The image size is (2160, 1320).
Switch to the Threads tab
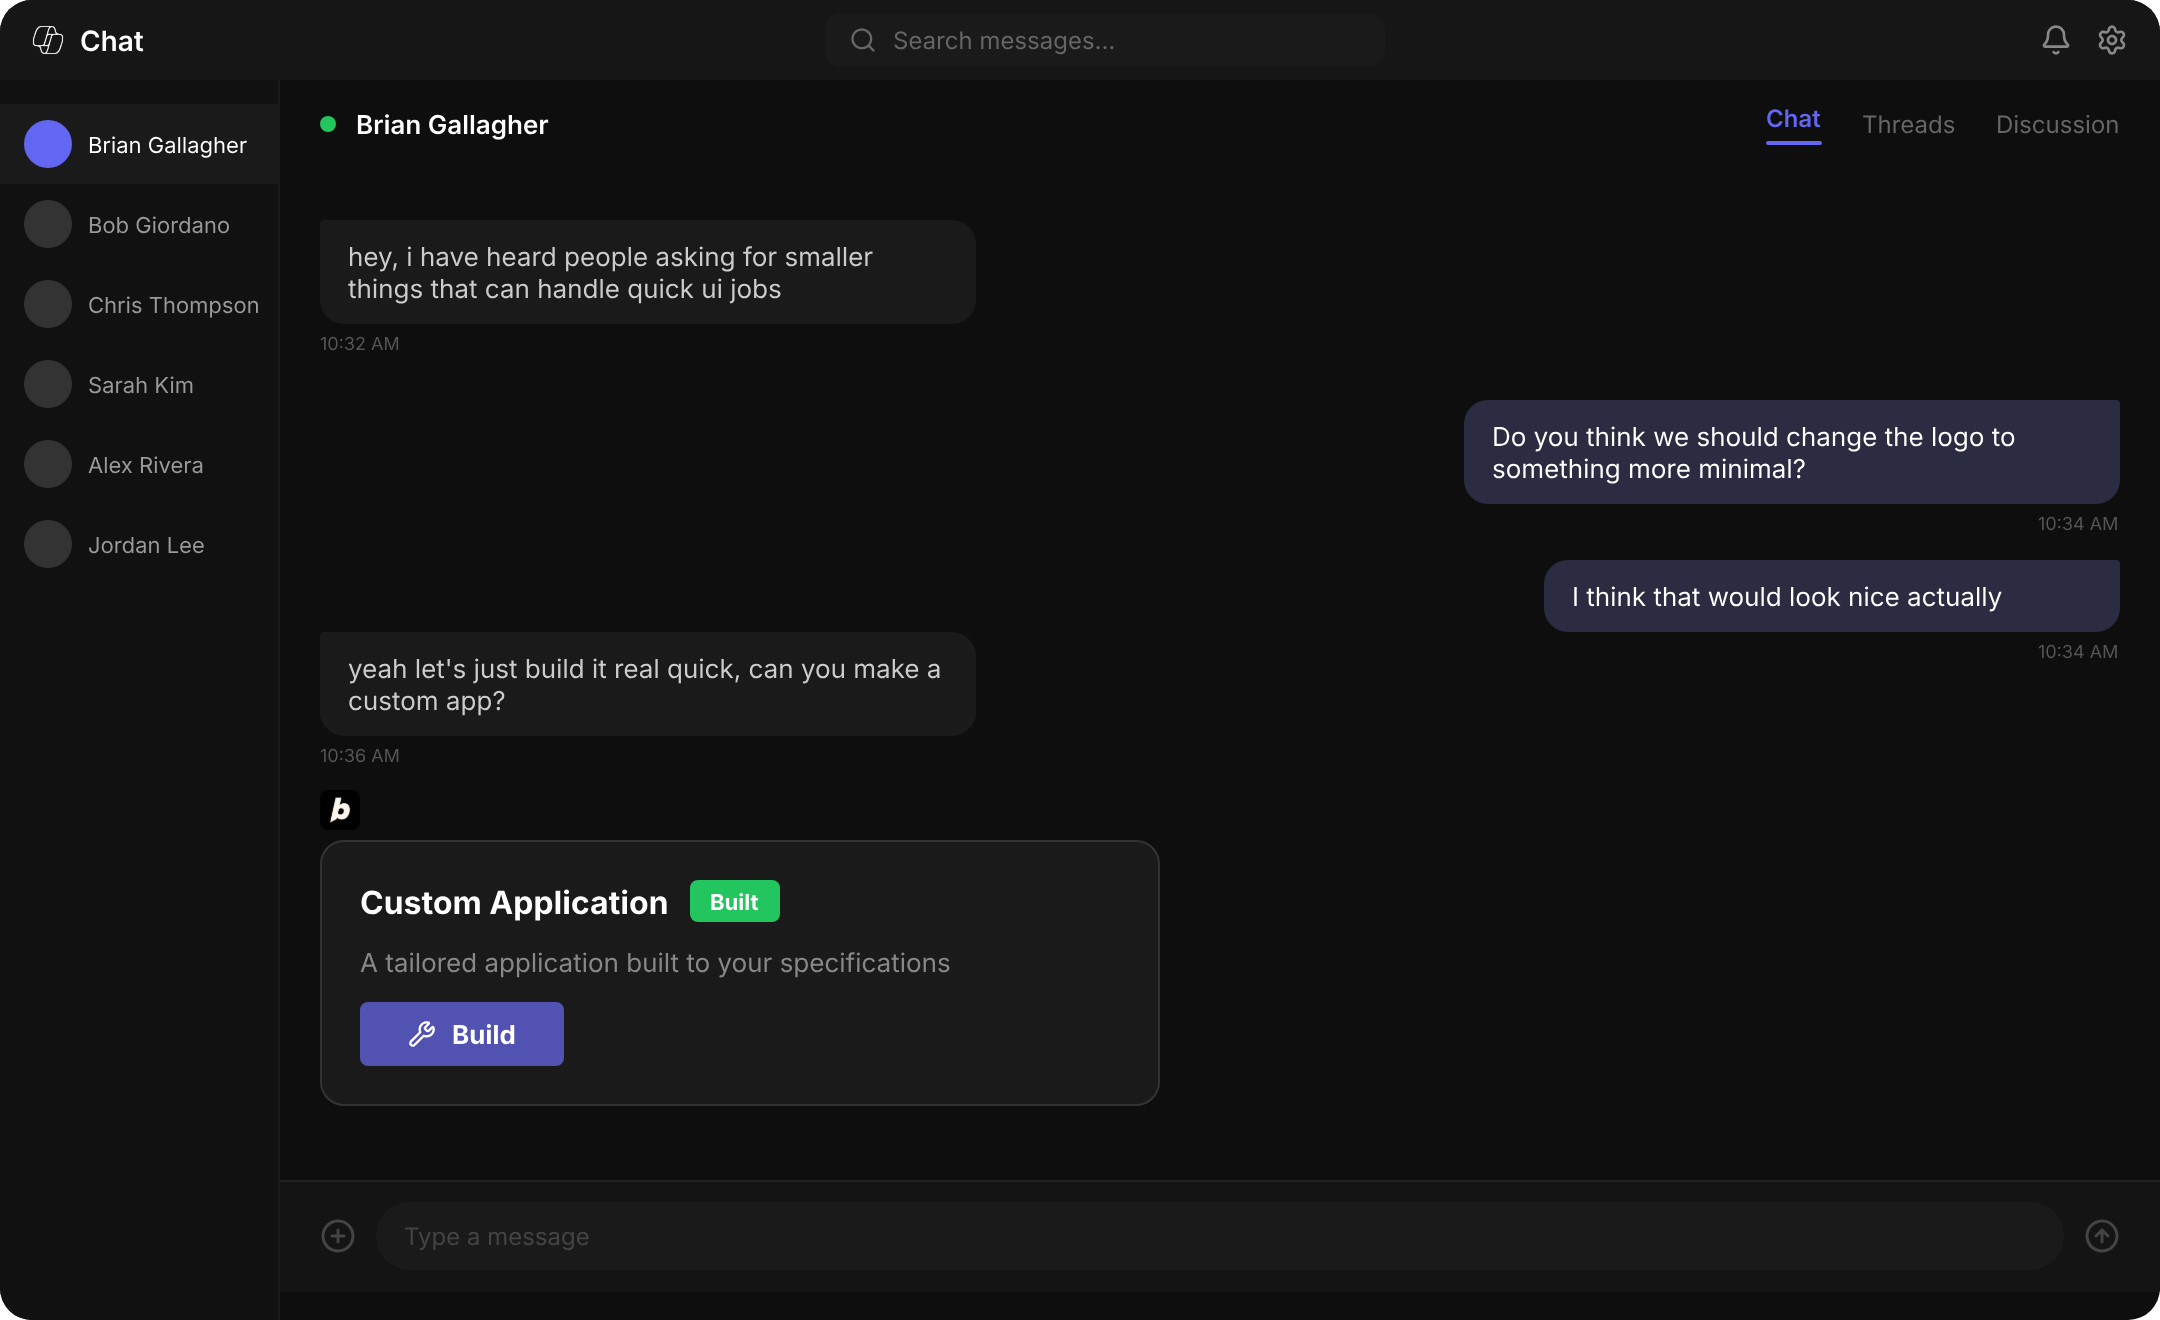pos(1908,125)
